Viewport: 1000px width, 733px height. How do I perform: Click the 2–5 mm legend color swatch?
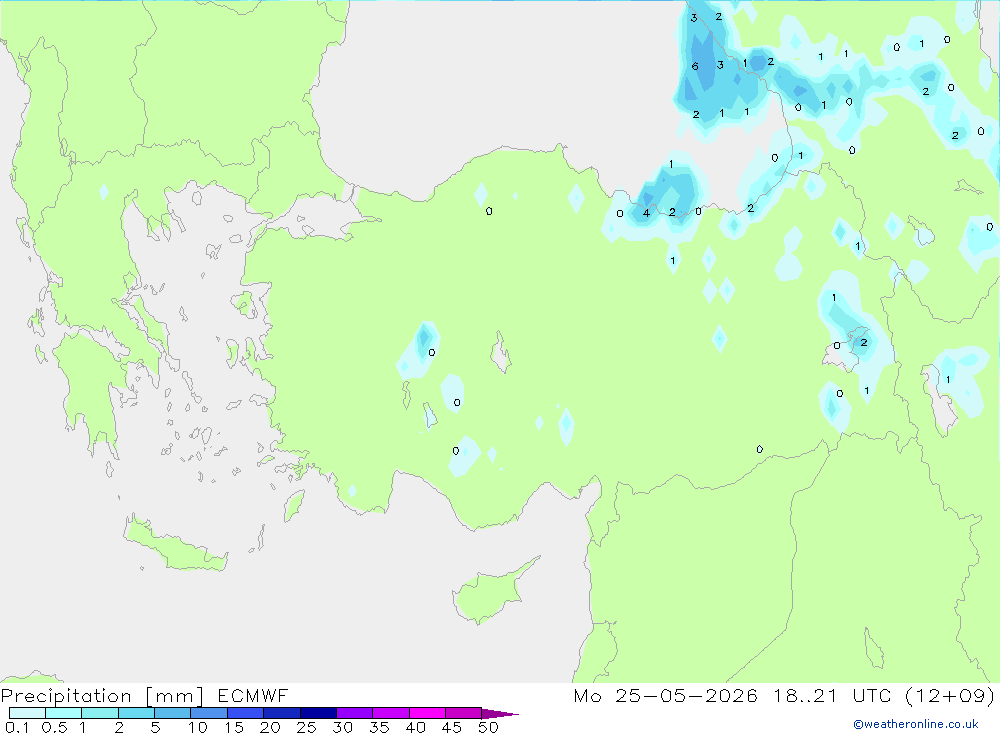pyautogui.click(x=136, y=713)
